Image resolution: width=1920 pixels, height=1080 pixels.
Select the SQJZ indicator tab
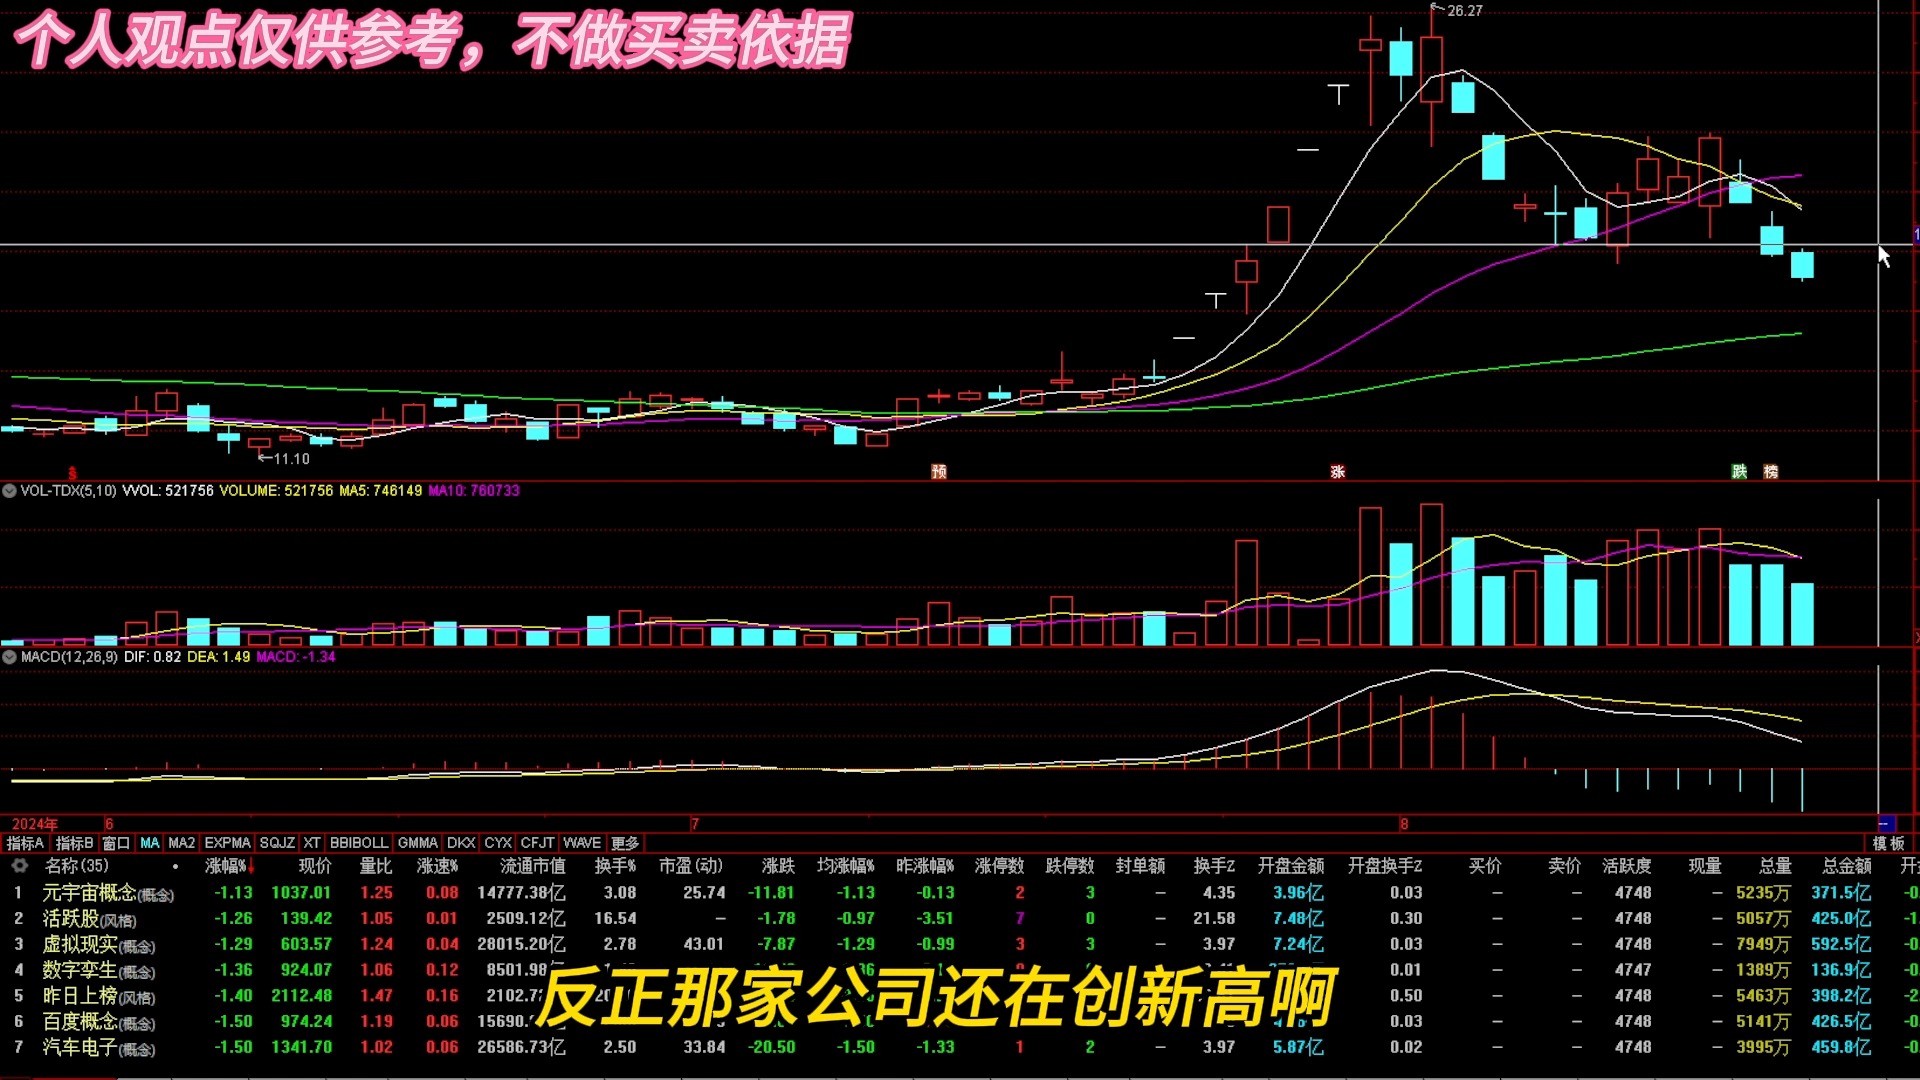tap(277, 843)
